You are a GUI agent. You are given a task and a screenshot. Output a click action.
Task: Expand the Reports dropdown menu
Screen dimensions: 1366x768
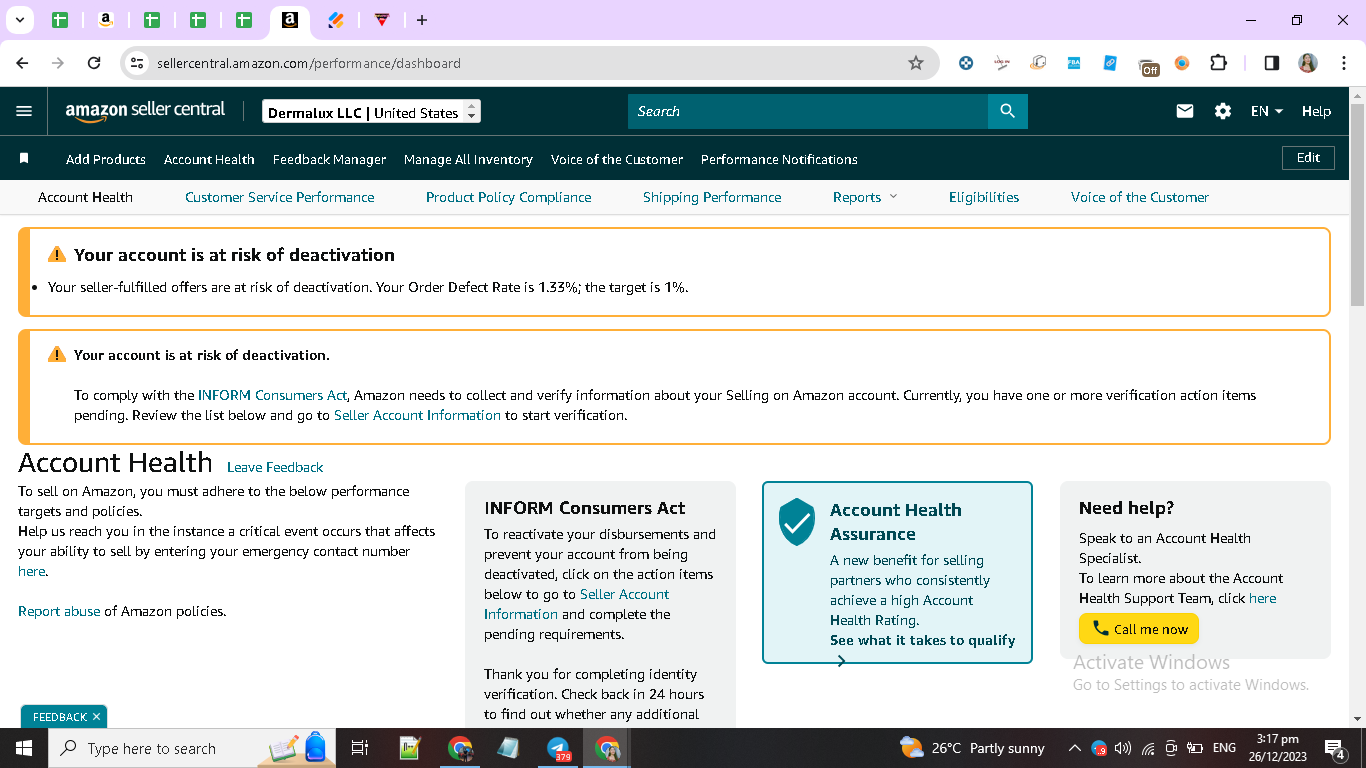click(865, 197)
